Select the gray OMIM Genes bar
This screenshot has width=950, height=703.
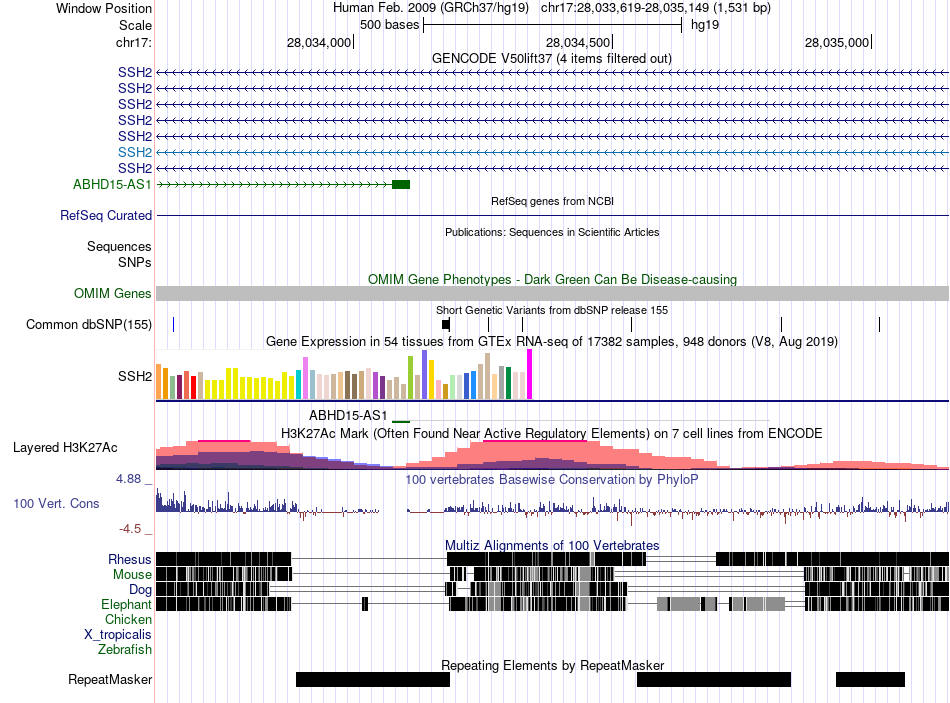coord(553,293)
